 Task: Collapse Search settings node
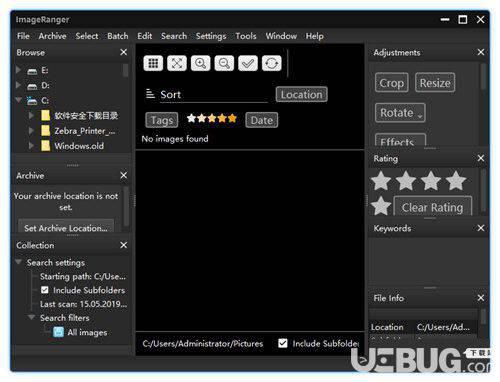pyautogui.click(x=19, y=261)
